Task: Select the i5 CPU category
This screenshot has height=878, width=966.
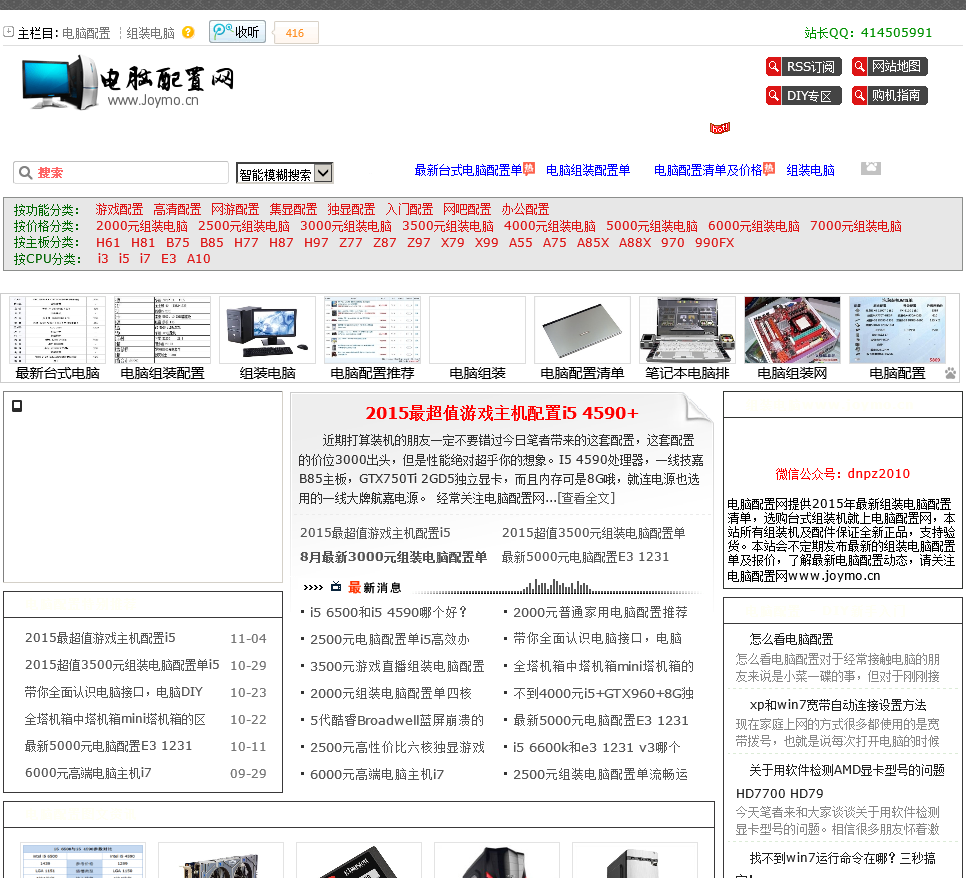Action: click(124, 259)
